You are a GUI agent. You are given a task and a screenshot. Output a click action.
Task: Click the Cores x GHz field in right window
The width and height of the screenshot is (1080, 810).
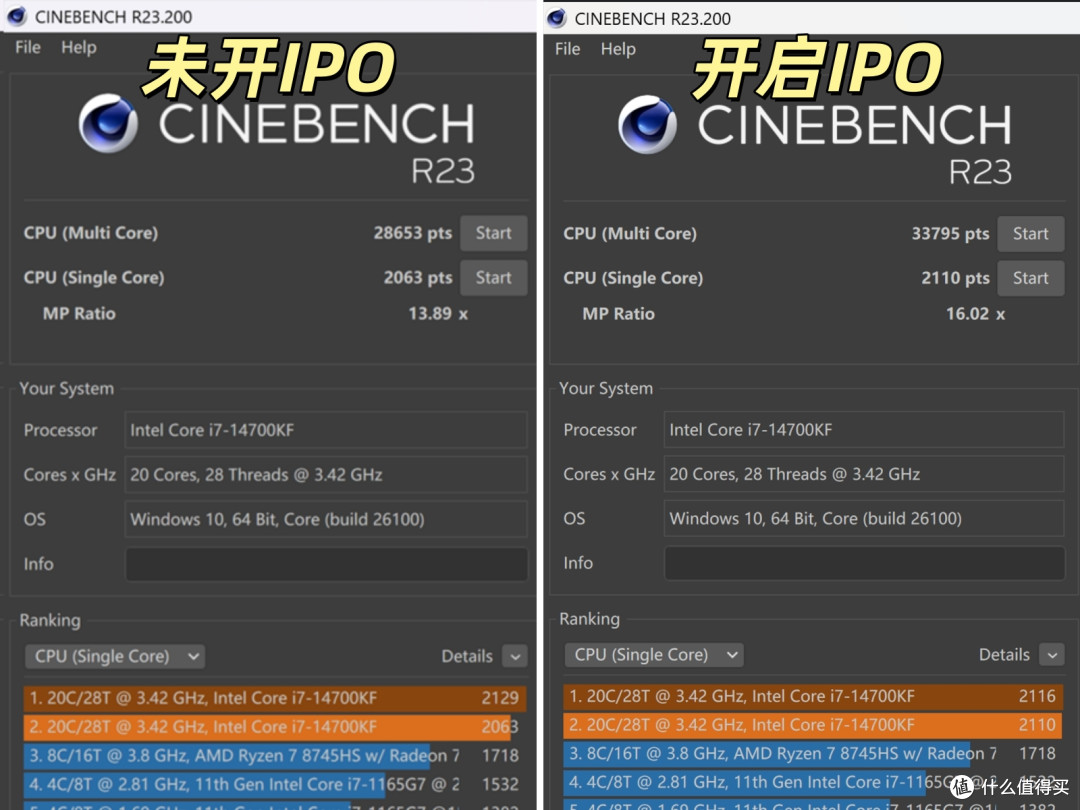point(864,474)
